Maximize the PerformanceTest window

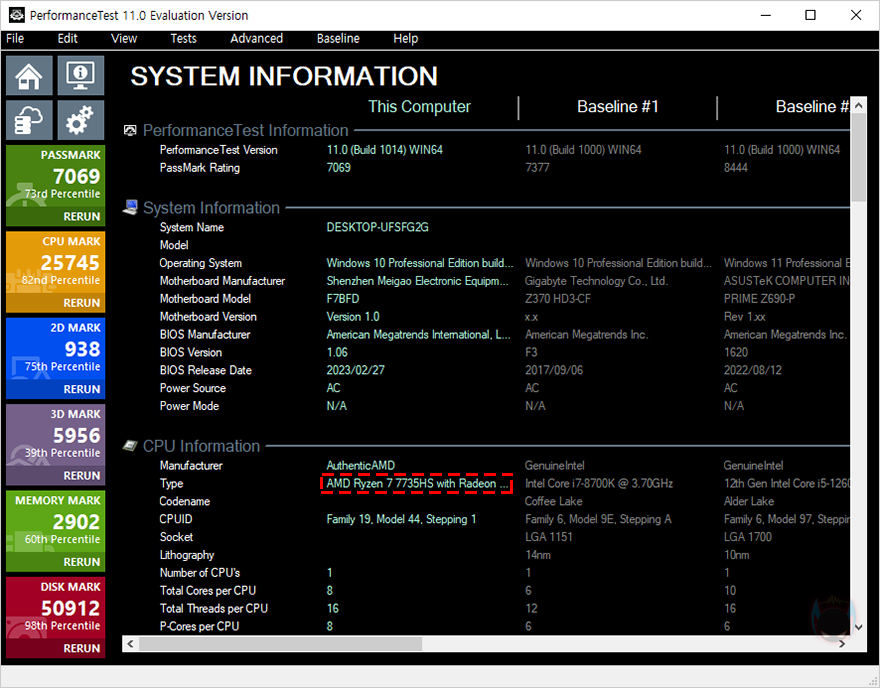pyautogui.click(x=810, y=15)
